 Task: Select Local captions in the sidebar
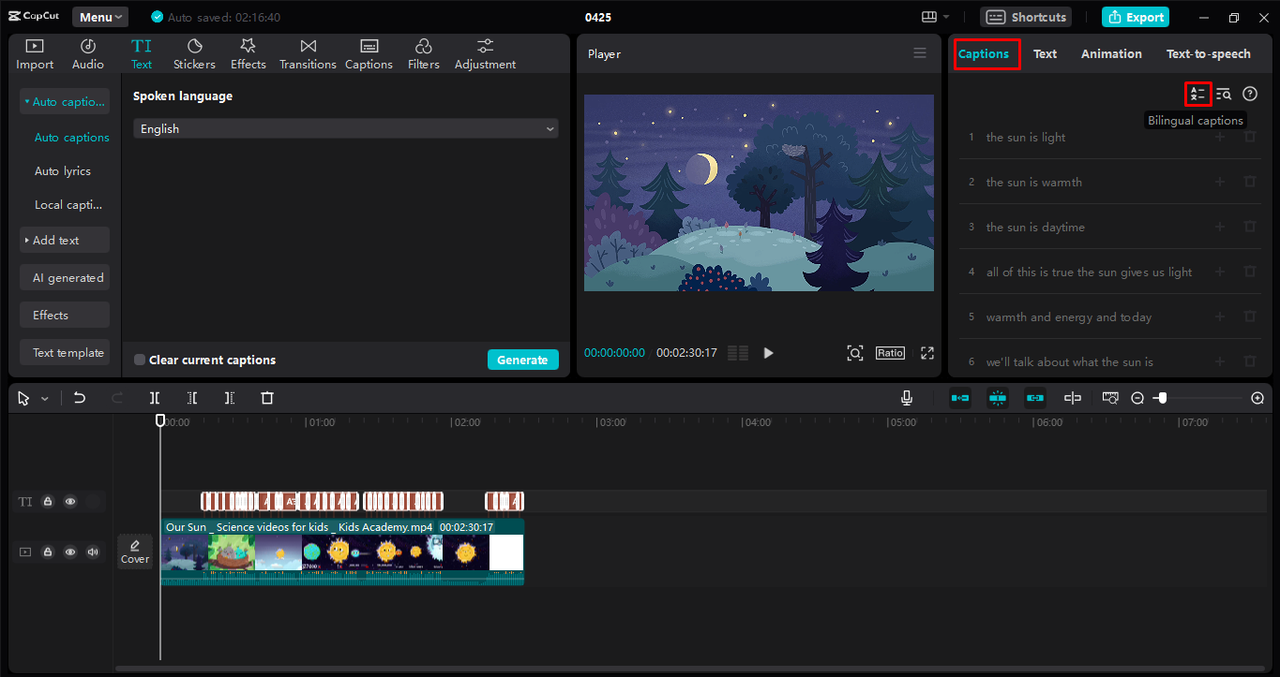coord(69,205)
